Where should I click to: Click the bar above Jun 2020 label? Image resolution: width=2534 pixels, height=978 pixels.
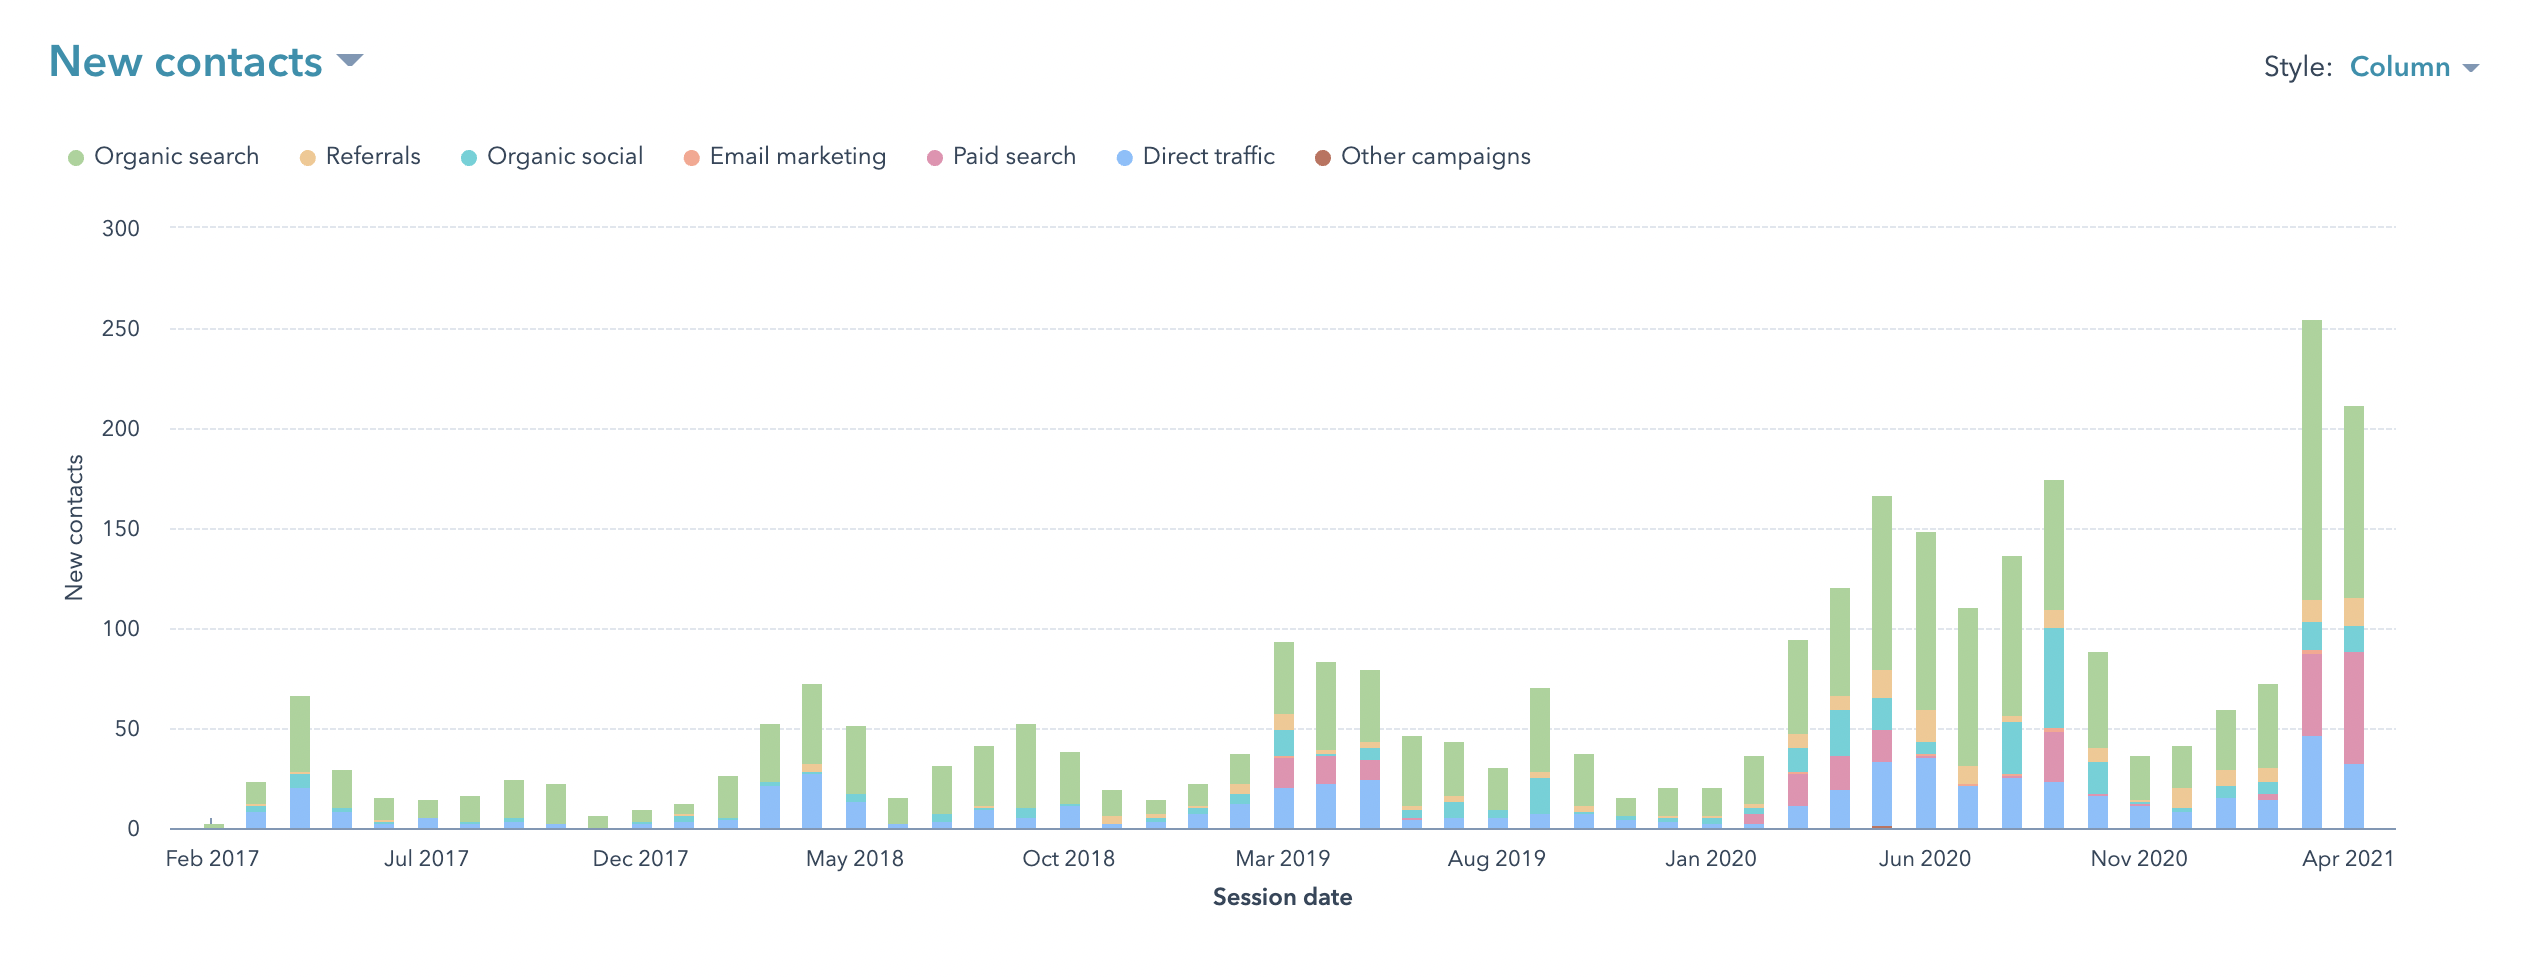(x=1926, y=680)
